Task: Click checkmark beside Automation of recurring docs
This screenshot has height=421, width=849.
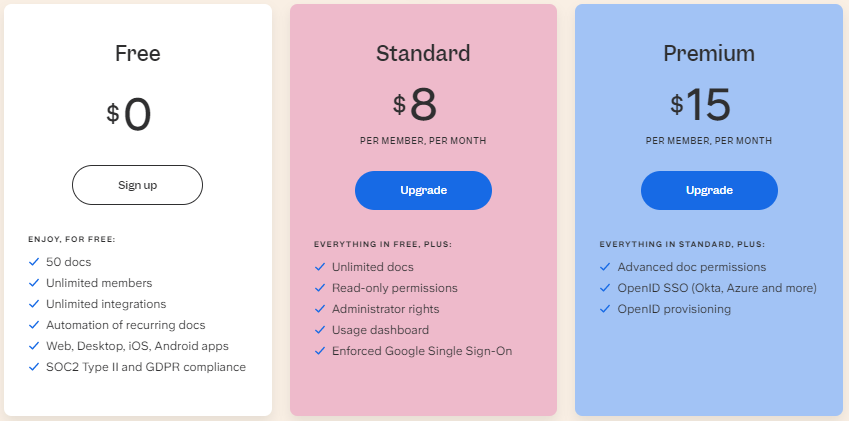Action: (34, 325)
